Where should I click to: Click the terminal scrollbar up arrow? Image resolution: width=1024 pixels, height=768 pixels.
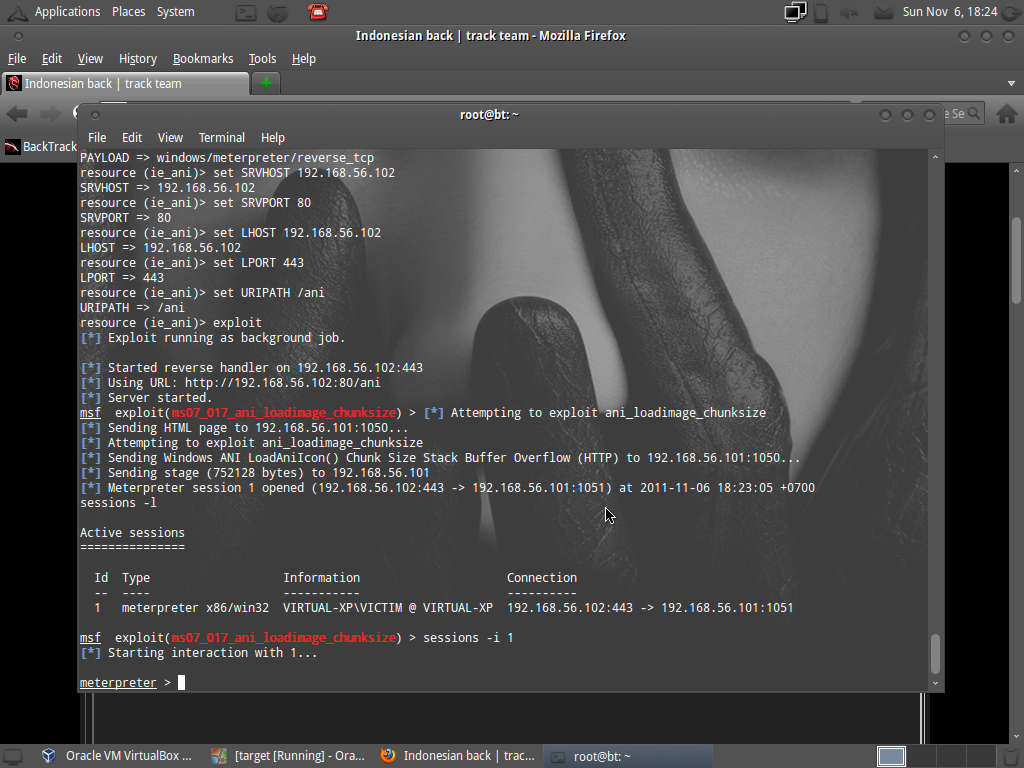click(935, 157)
